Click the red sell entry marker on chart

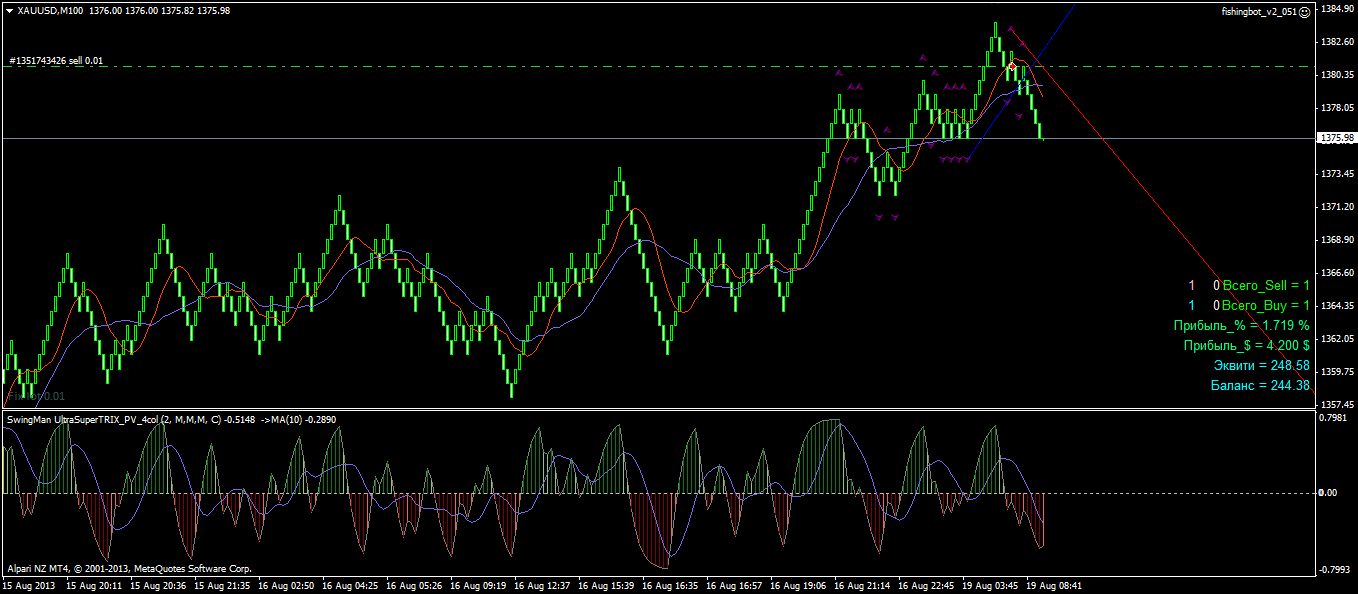tap(1012, 66)
